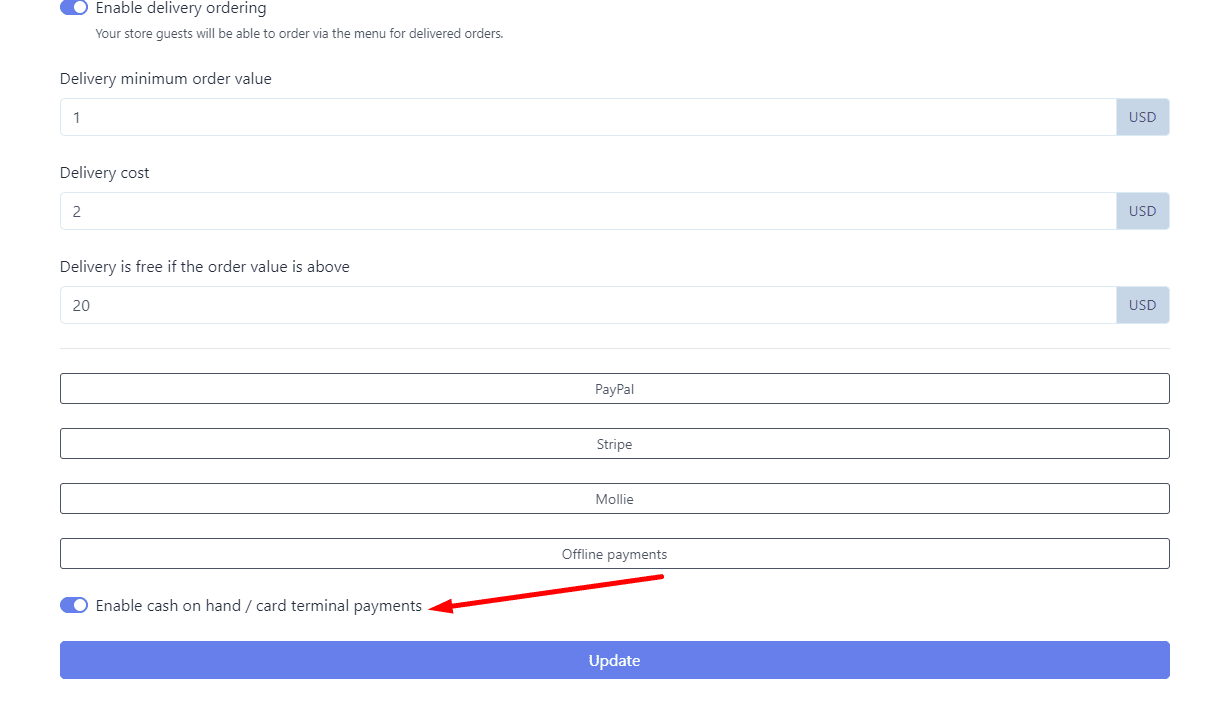Click "Enable cash on hand / card terminal payments" label

[x=259, y=606]
